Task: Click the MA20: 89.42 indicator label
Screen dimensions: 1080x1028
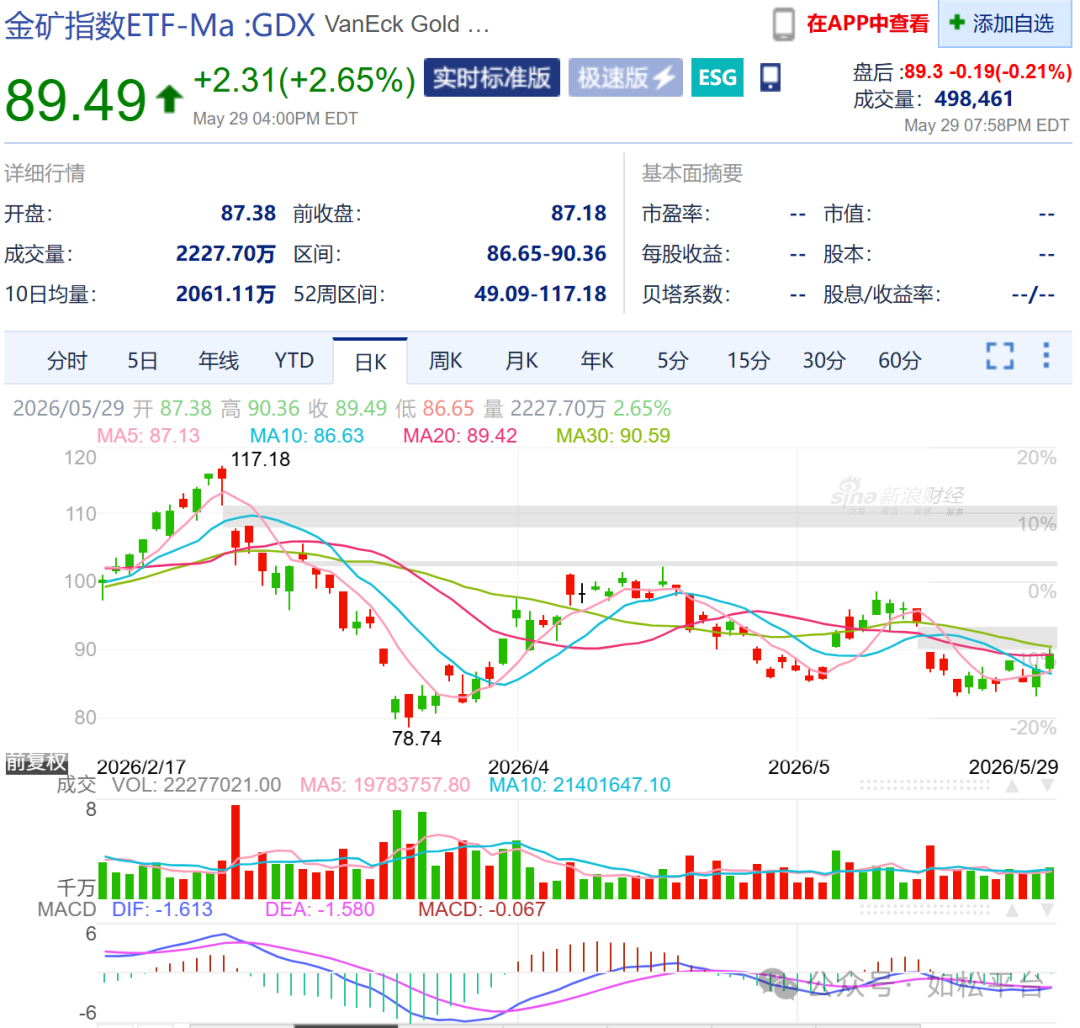Action: 459,436
